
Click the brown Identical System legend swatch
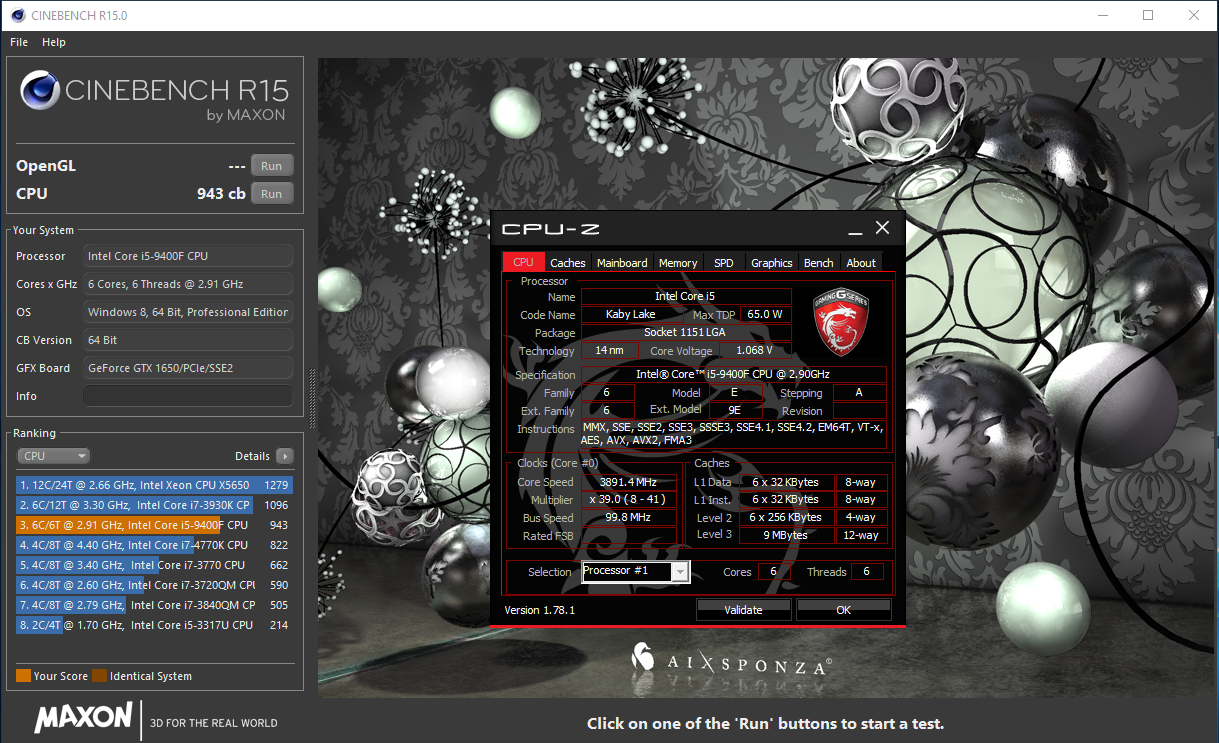(99, 676)
